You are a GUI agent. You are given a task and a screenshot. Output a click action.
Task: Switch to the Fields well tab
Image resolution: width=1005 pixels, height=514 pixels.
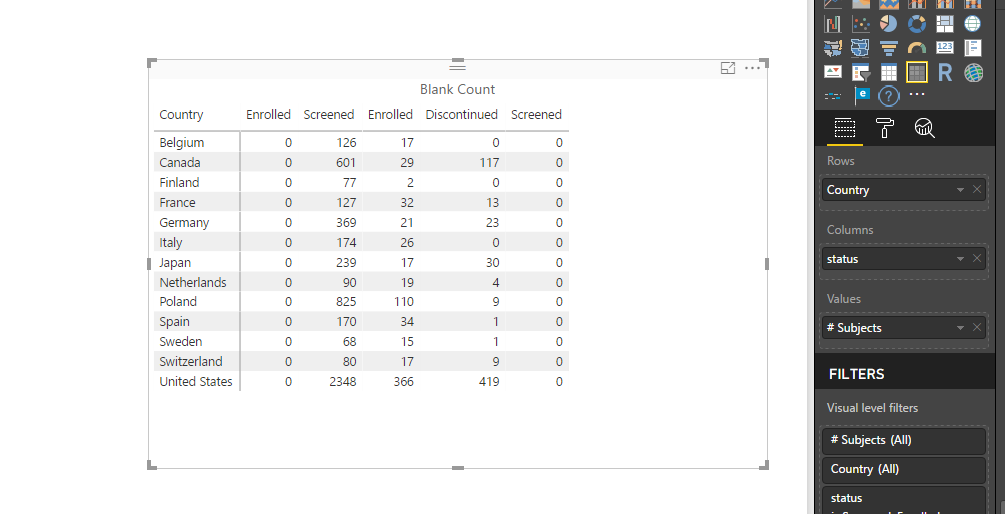coord(845,128)
